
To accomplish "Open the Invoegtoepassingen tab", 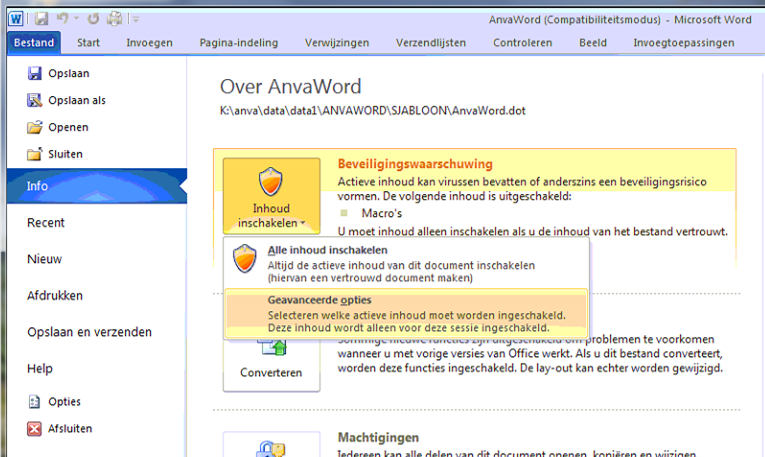I will click(x=684, y=43).
